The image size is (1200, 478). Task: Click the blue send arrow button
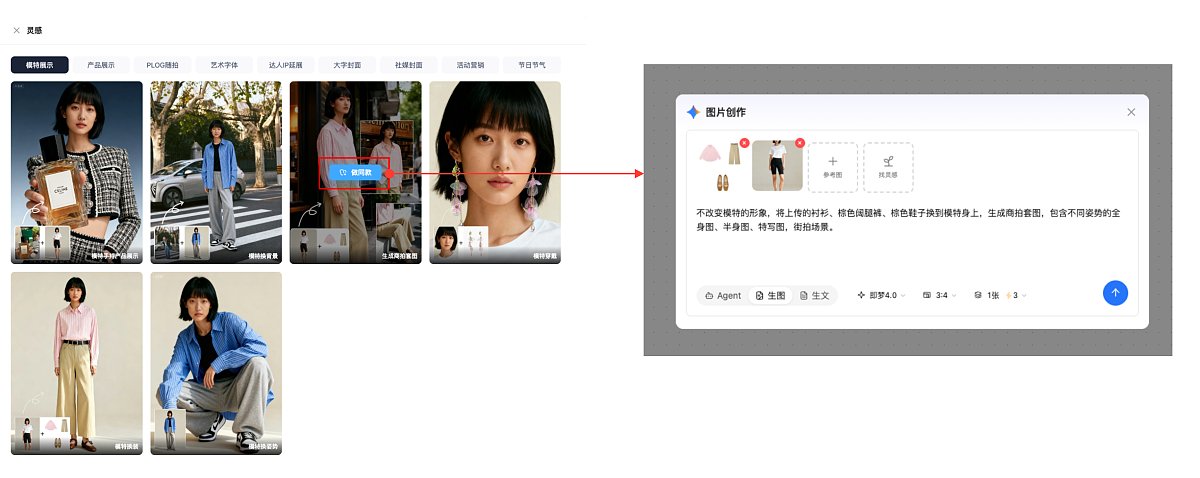[x=1116, y=293]
